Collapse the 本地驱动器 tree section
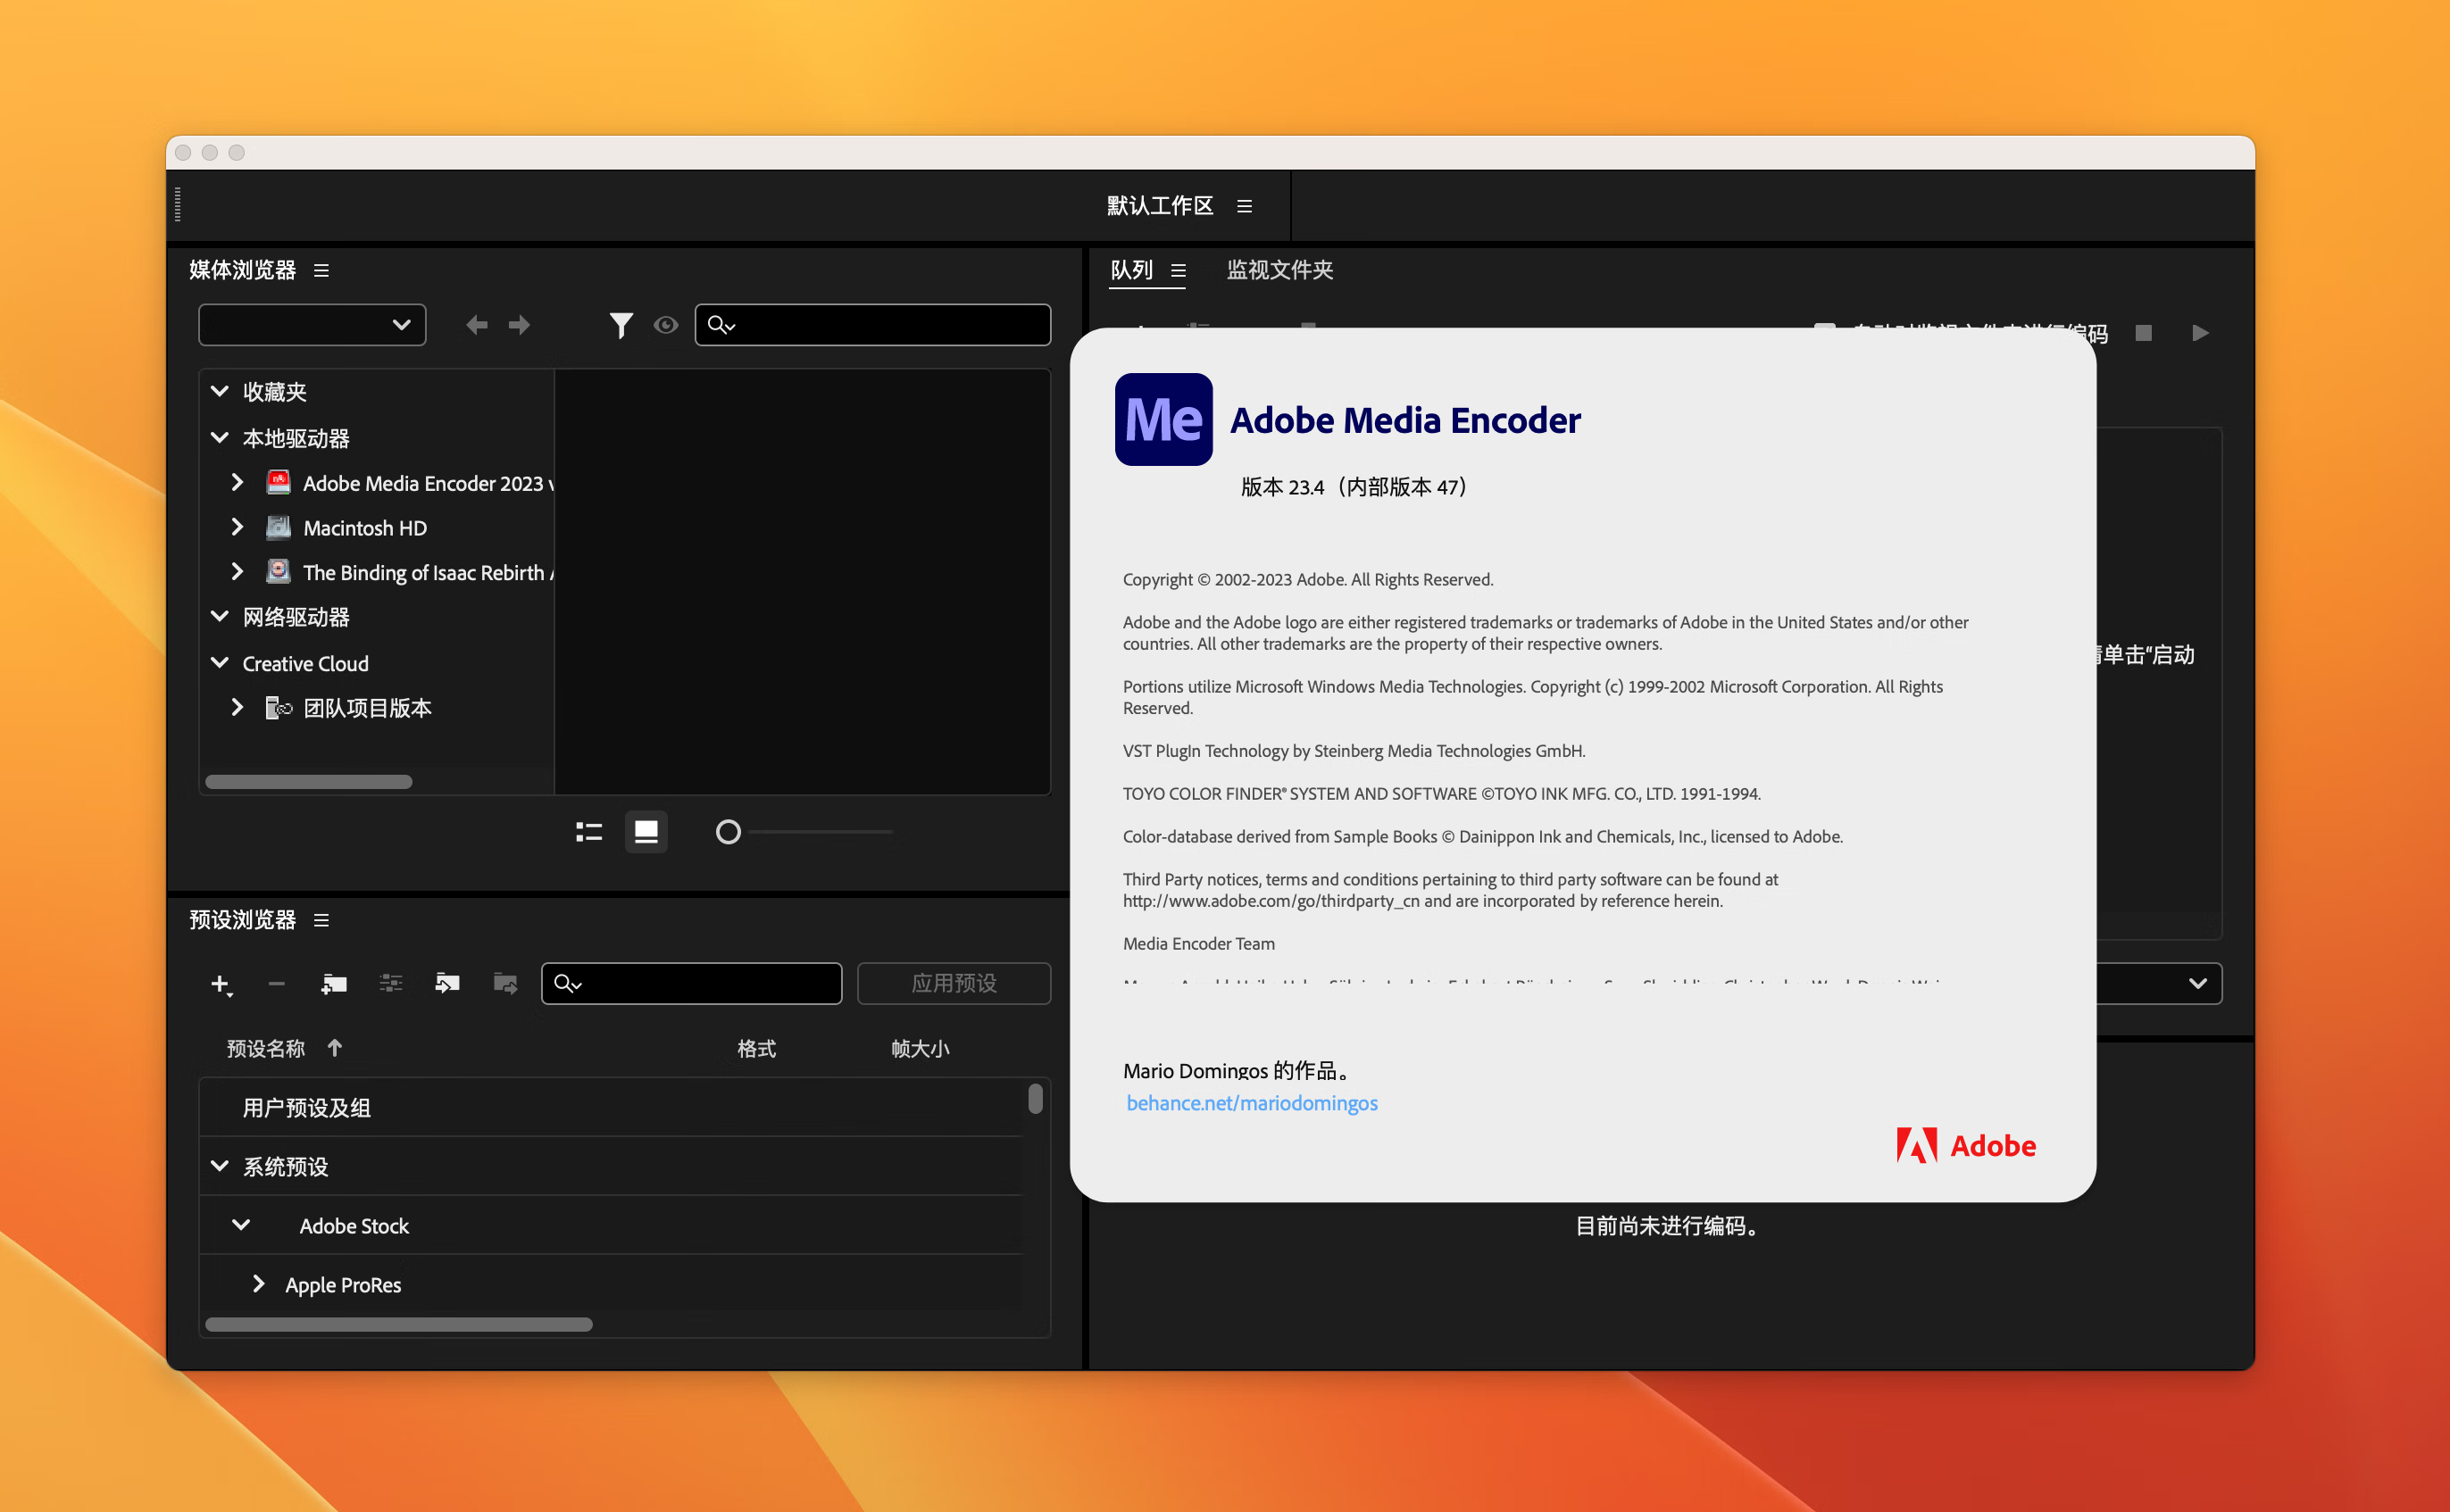Screen dimensions: 2450x1512 [x=220, y=438]
